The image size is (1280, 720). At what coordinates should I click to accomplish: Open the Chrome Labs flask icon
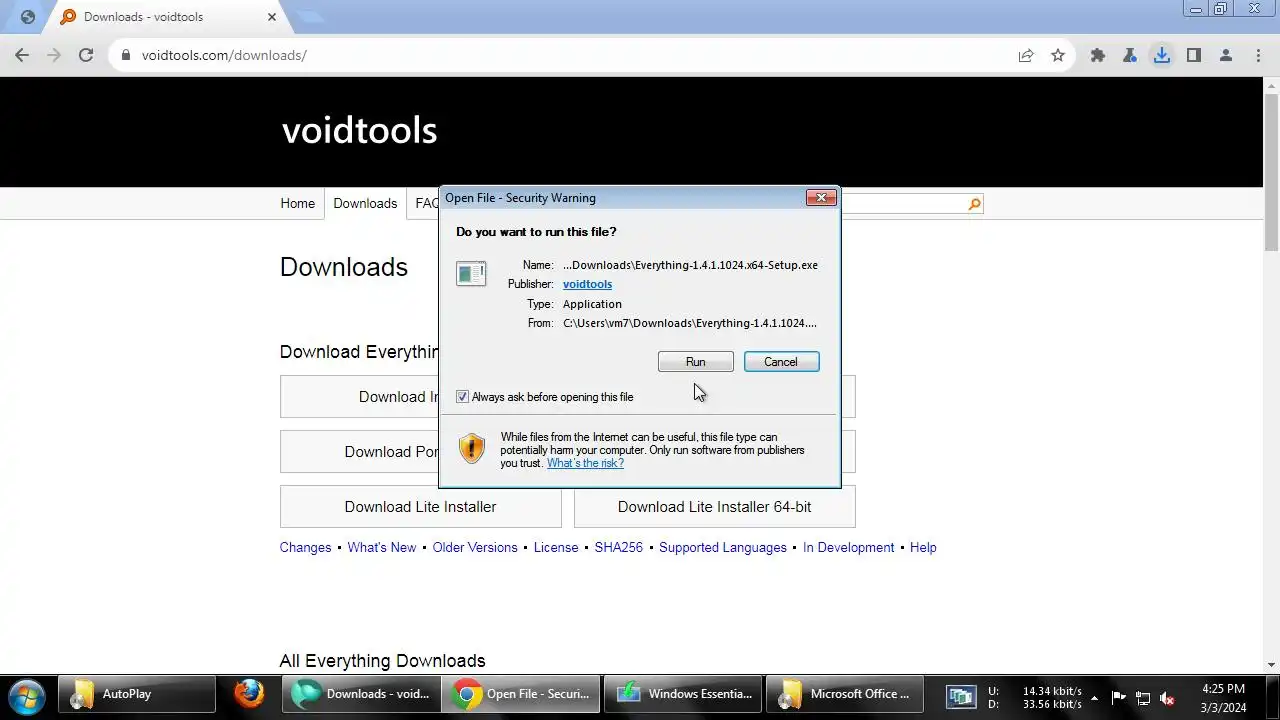[x=1130, y=55]
